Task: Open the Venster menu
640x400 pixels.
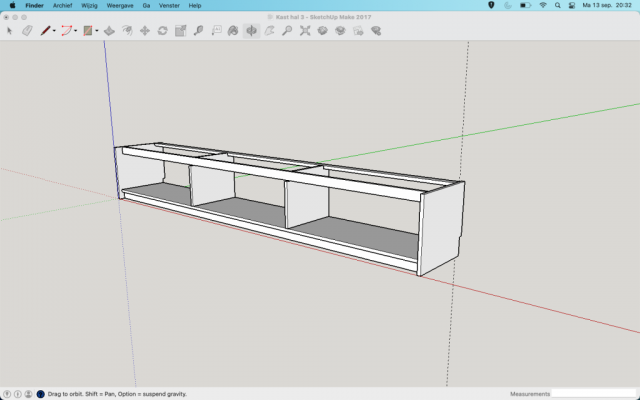Action: coord(169,6)
